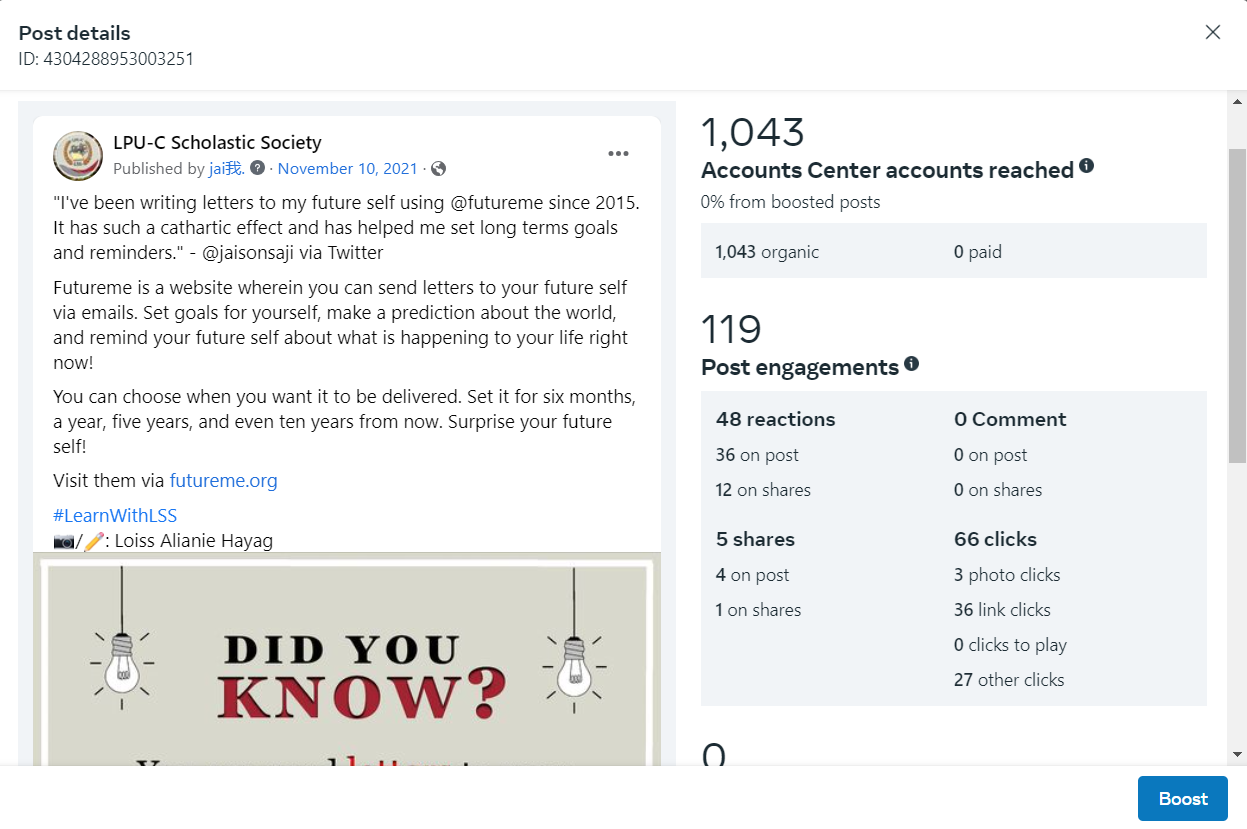Open the futureme.org link

223,481
